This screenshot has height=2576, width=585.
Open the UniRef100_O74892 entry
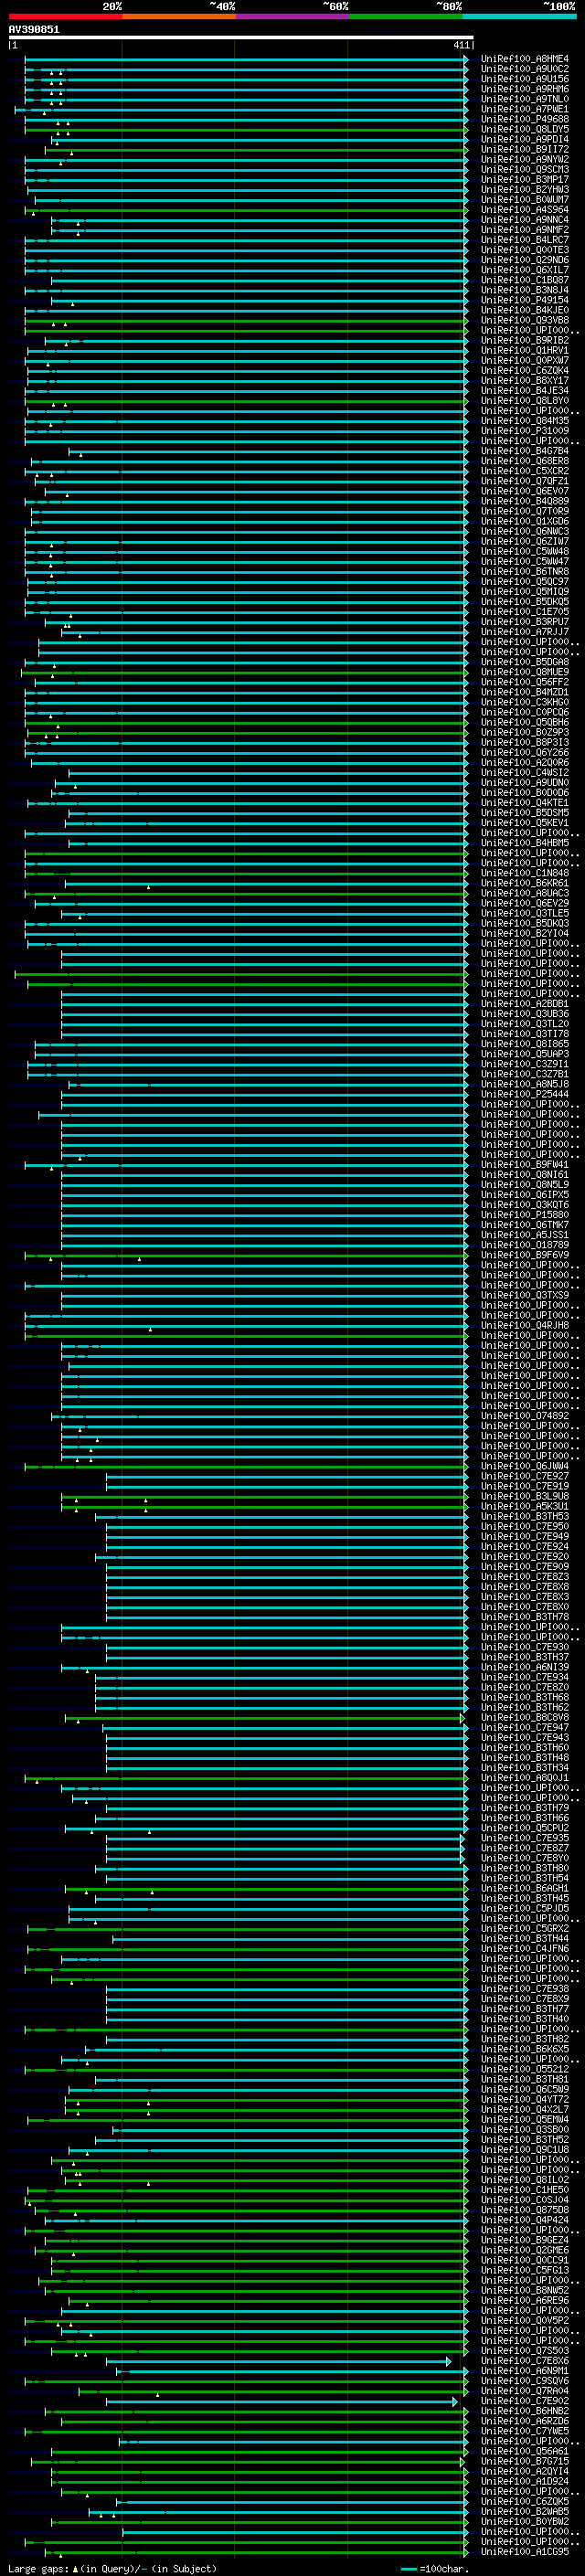click(524, 1415)
